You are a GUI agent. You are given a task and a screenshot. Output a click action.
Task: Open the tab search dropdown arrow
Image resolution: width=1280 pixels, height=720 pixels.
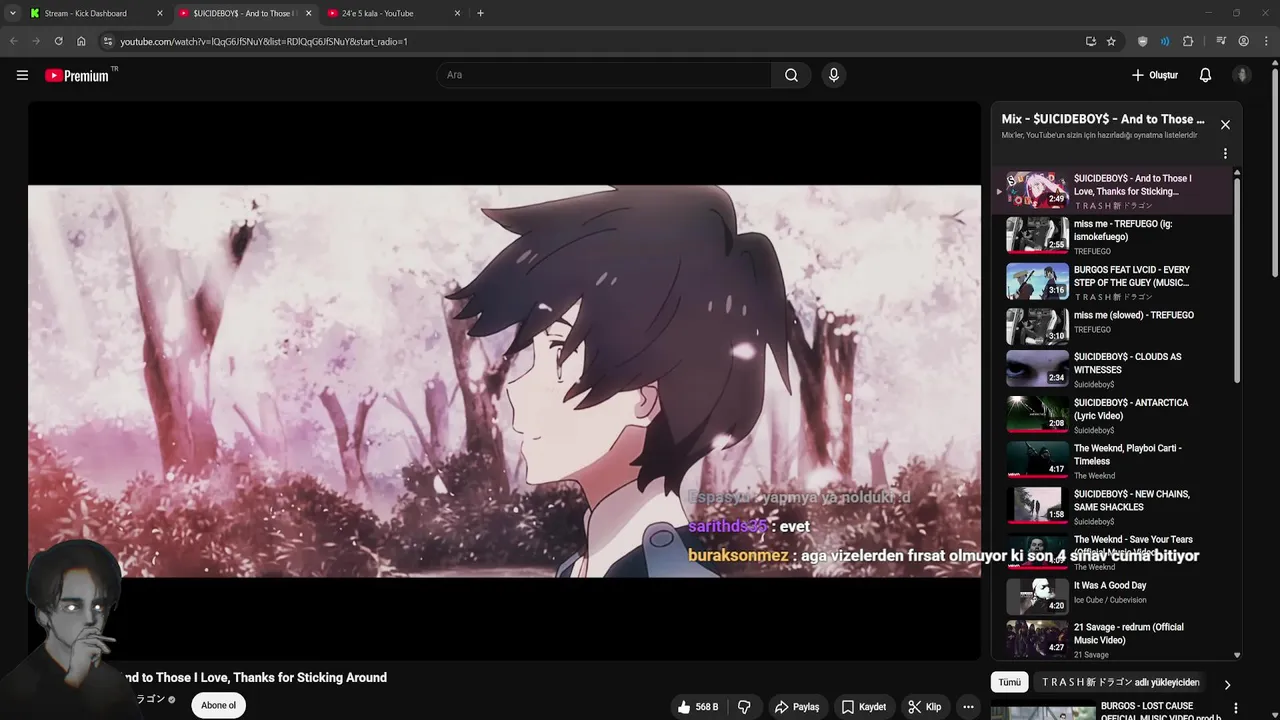pyautogui.click(x=12, y=13)
